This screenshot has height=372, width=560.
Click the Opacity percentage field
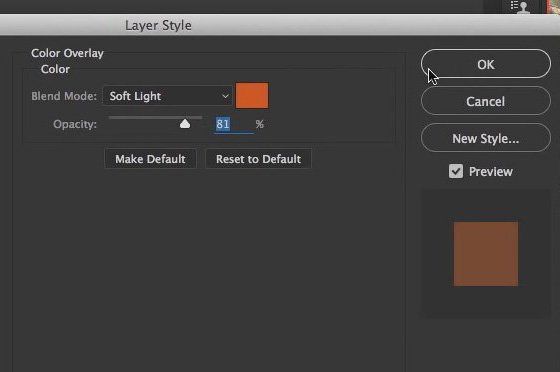[234, 124]
